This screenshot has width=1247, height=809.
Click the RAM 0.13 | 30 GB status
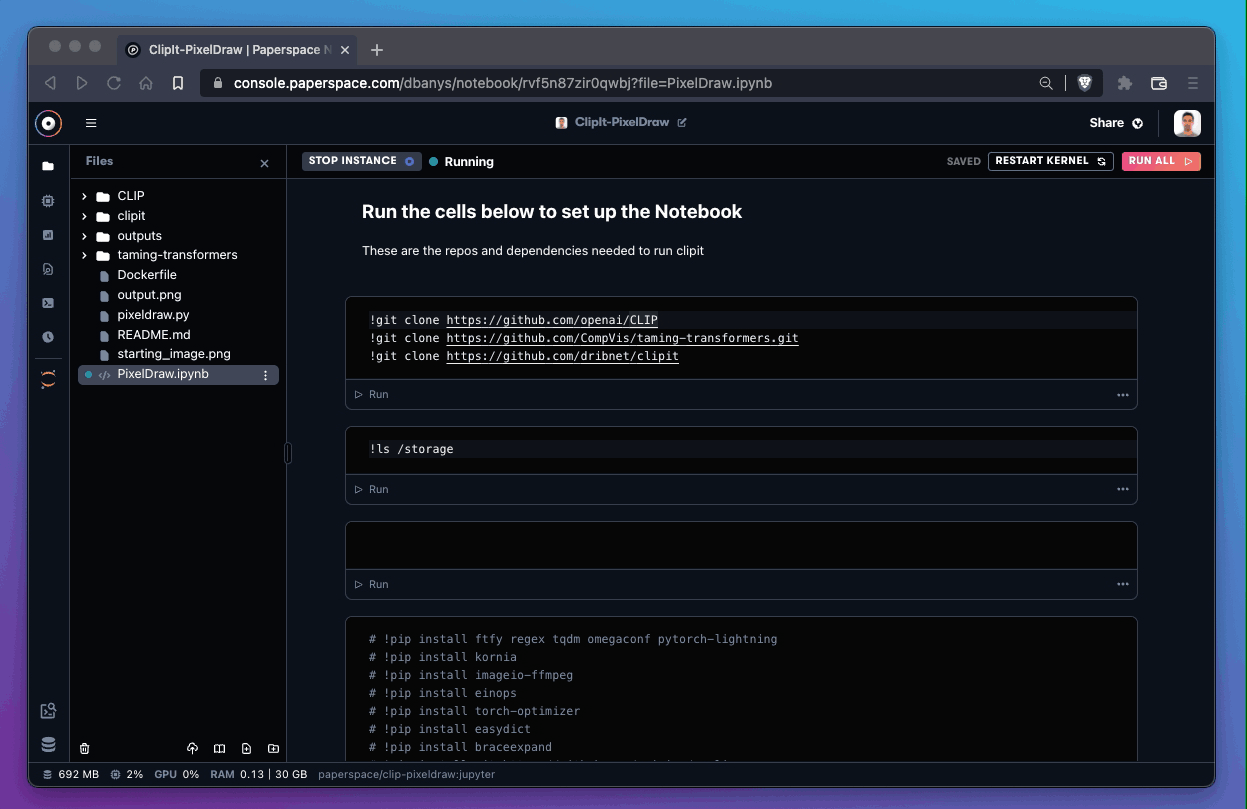coord(258,775)
